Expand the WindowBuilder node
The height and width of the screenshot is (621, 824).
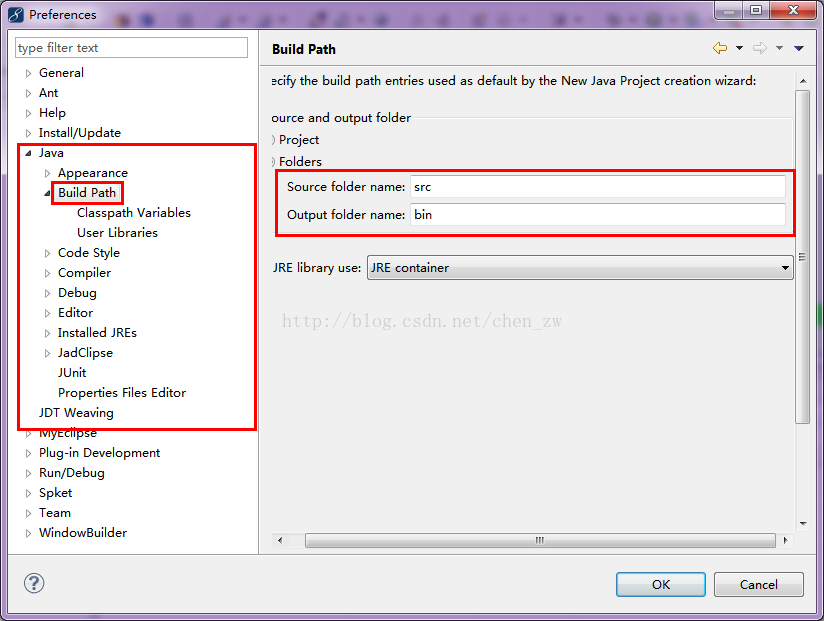click(x=28, y=533)
